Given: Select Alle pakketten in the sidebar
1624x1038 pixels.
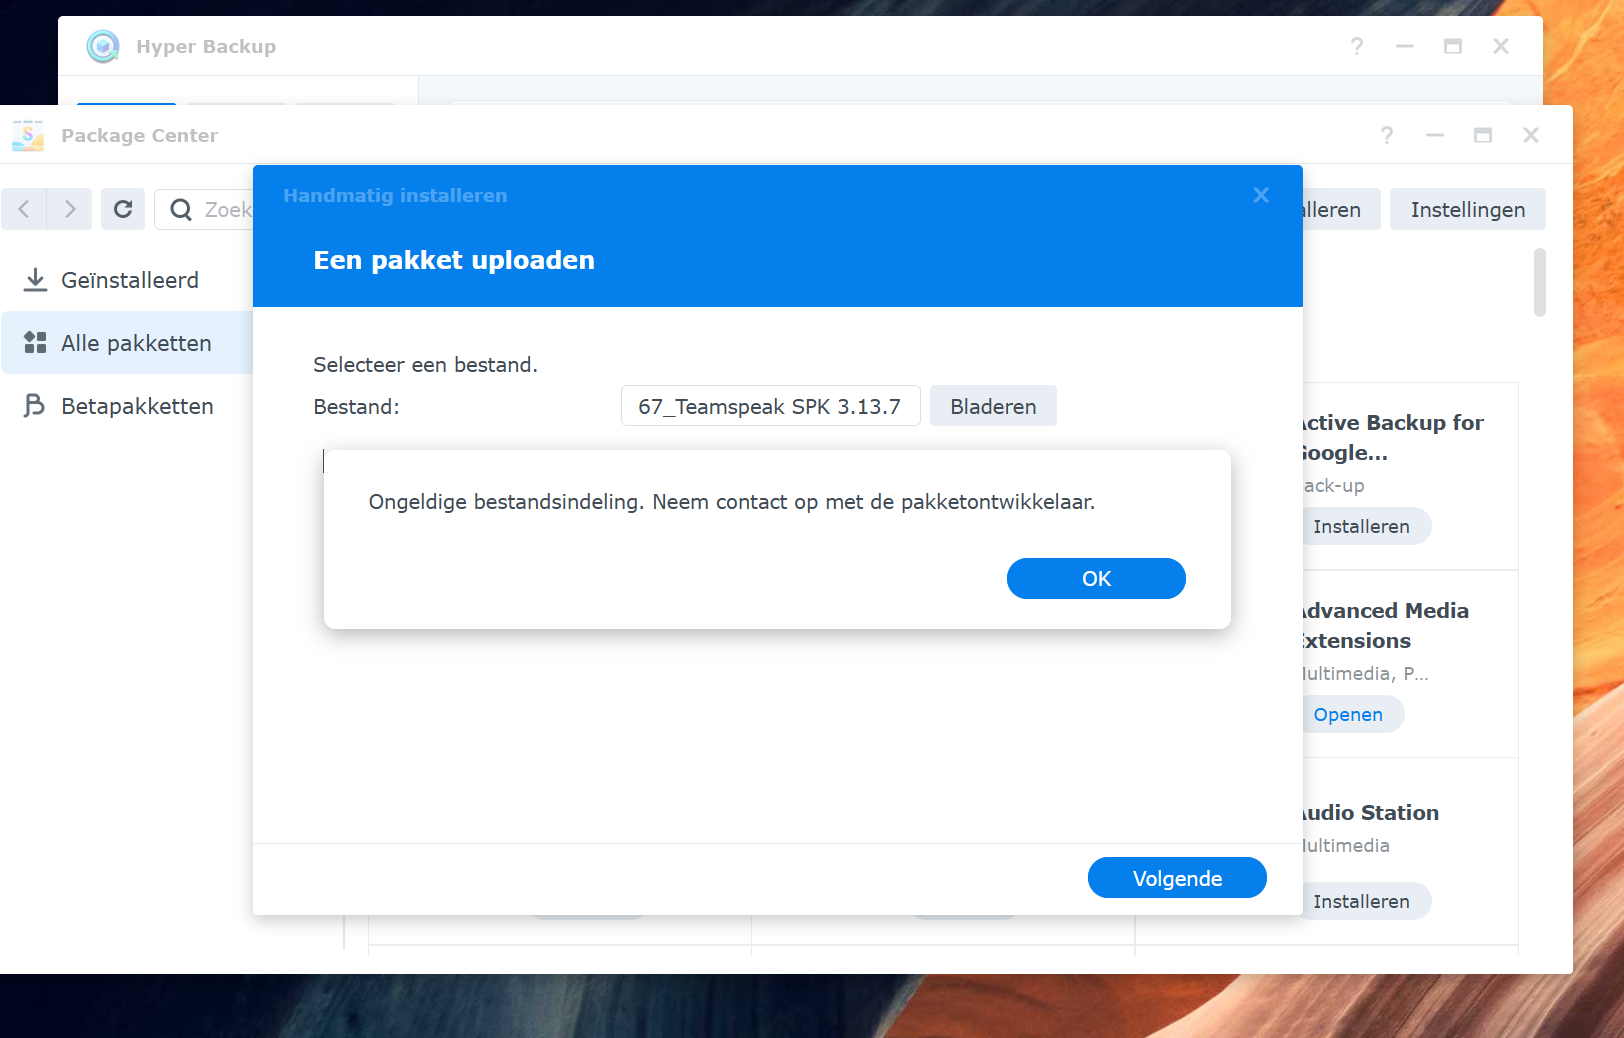Looking at the screenshot, I should point(135,343).
